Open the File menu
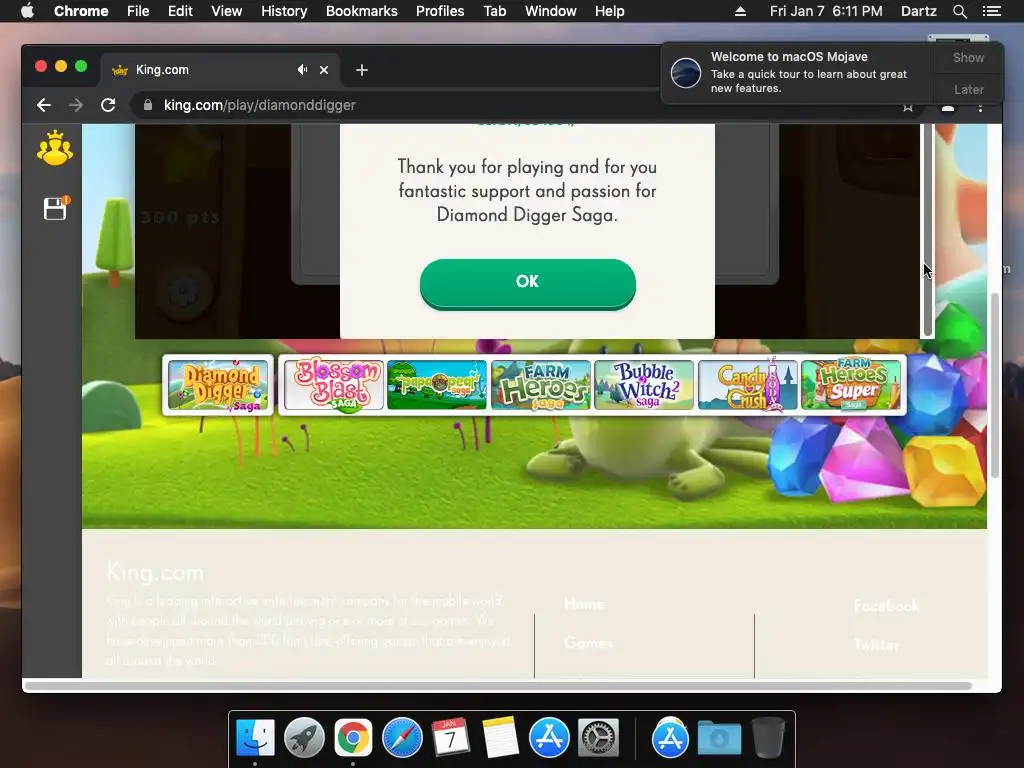1024x768 pixels. click(x=138, y=11)
